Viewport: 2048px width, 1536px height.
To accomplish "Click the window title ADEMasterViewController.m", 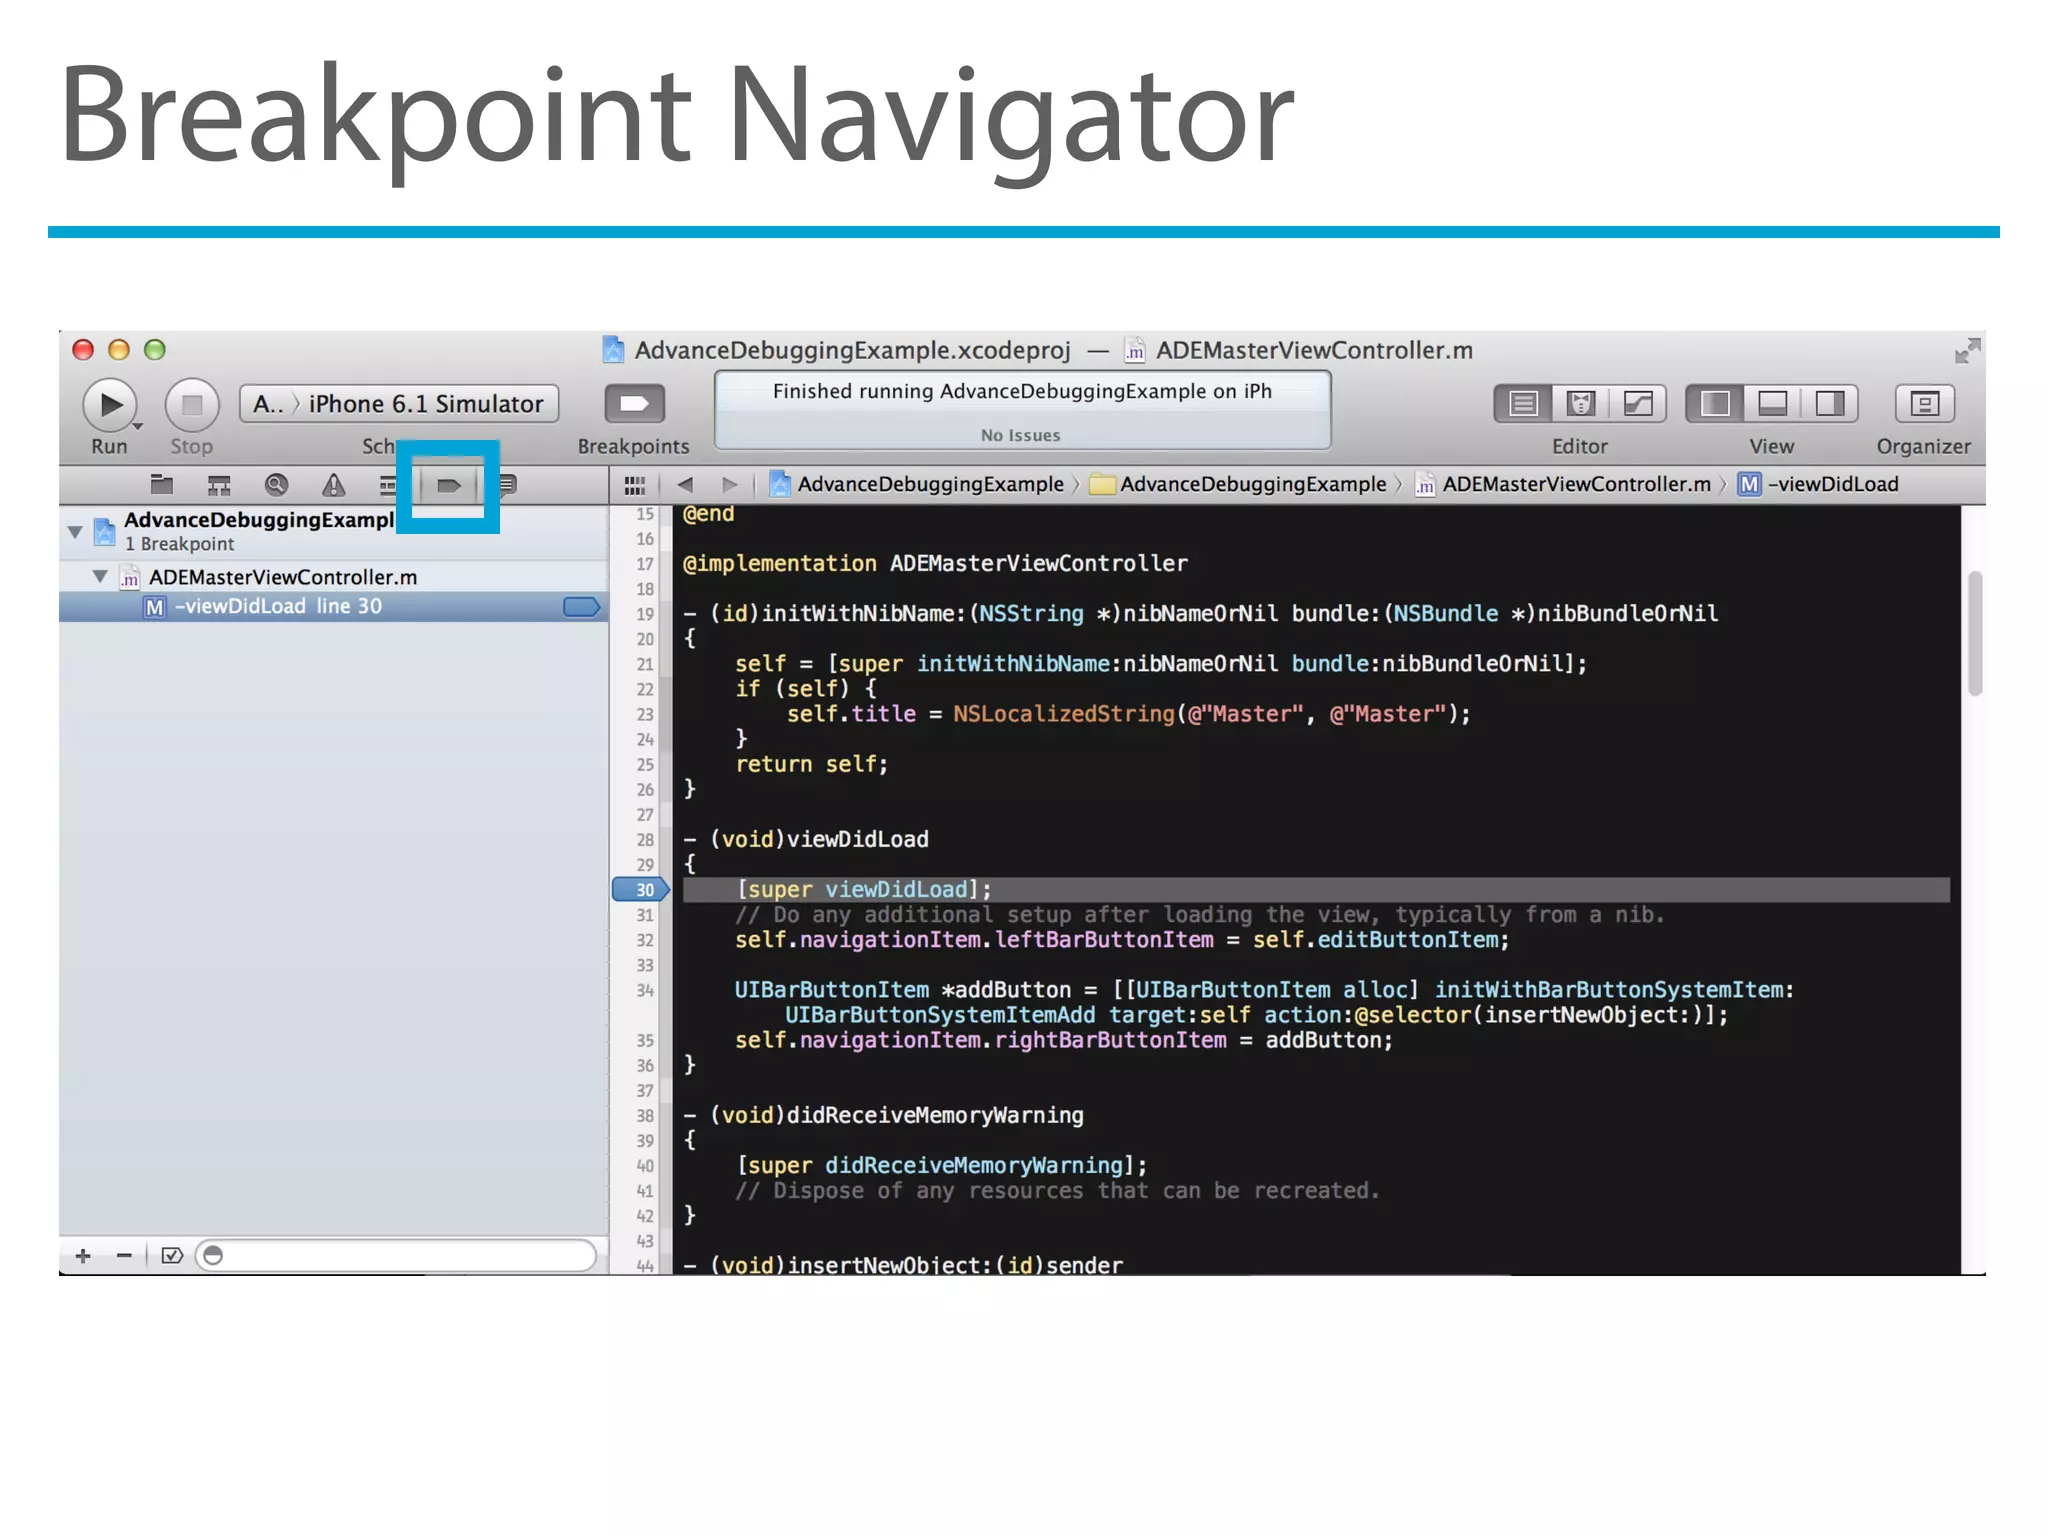I will pos(1314,350).
